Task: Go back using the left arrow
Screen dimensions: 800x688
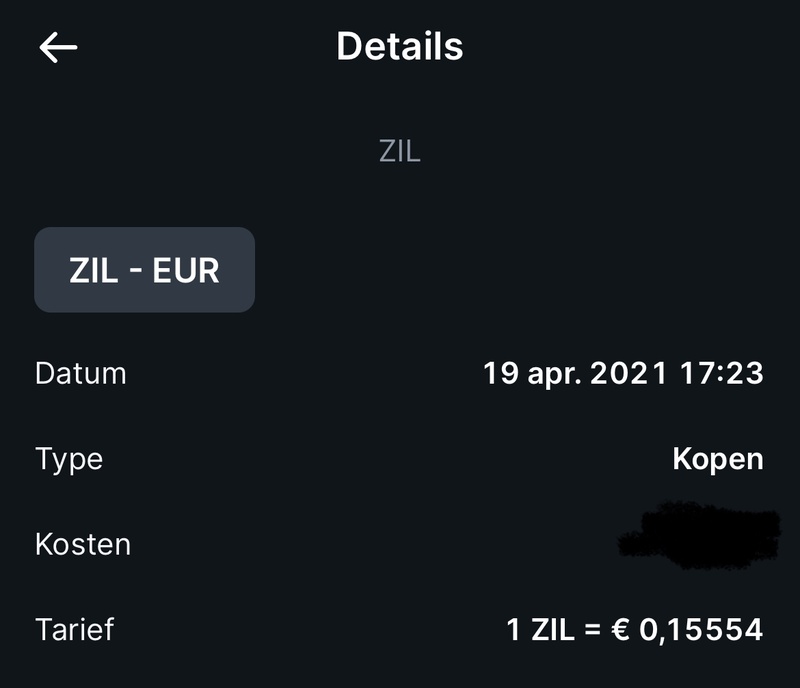Action: (58, 47)
